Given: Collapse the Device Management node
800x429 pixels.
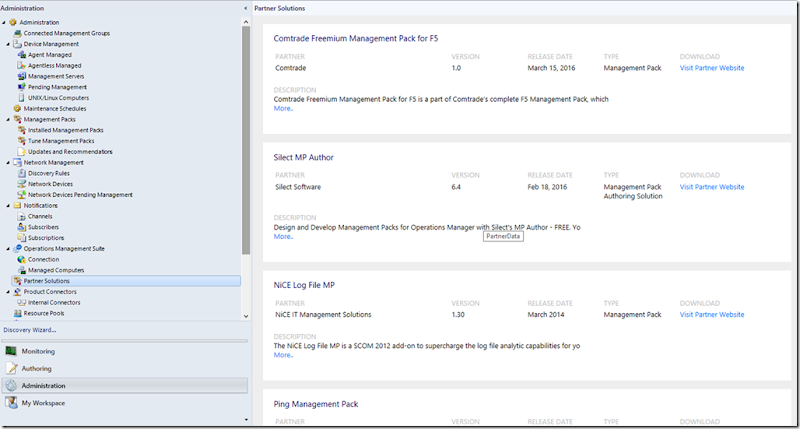Looking at the screenshot, I should [8, 44].
